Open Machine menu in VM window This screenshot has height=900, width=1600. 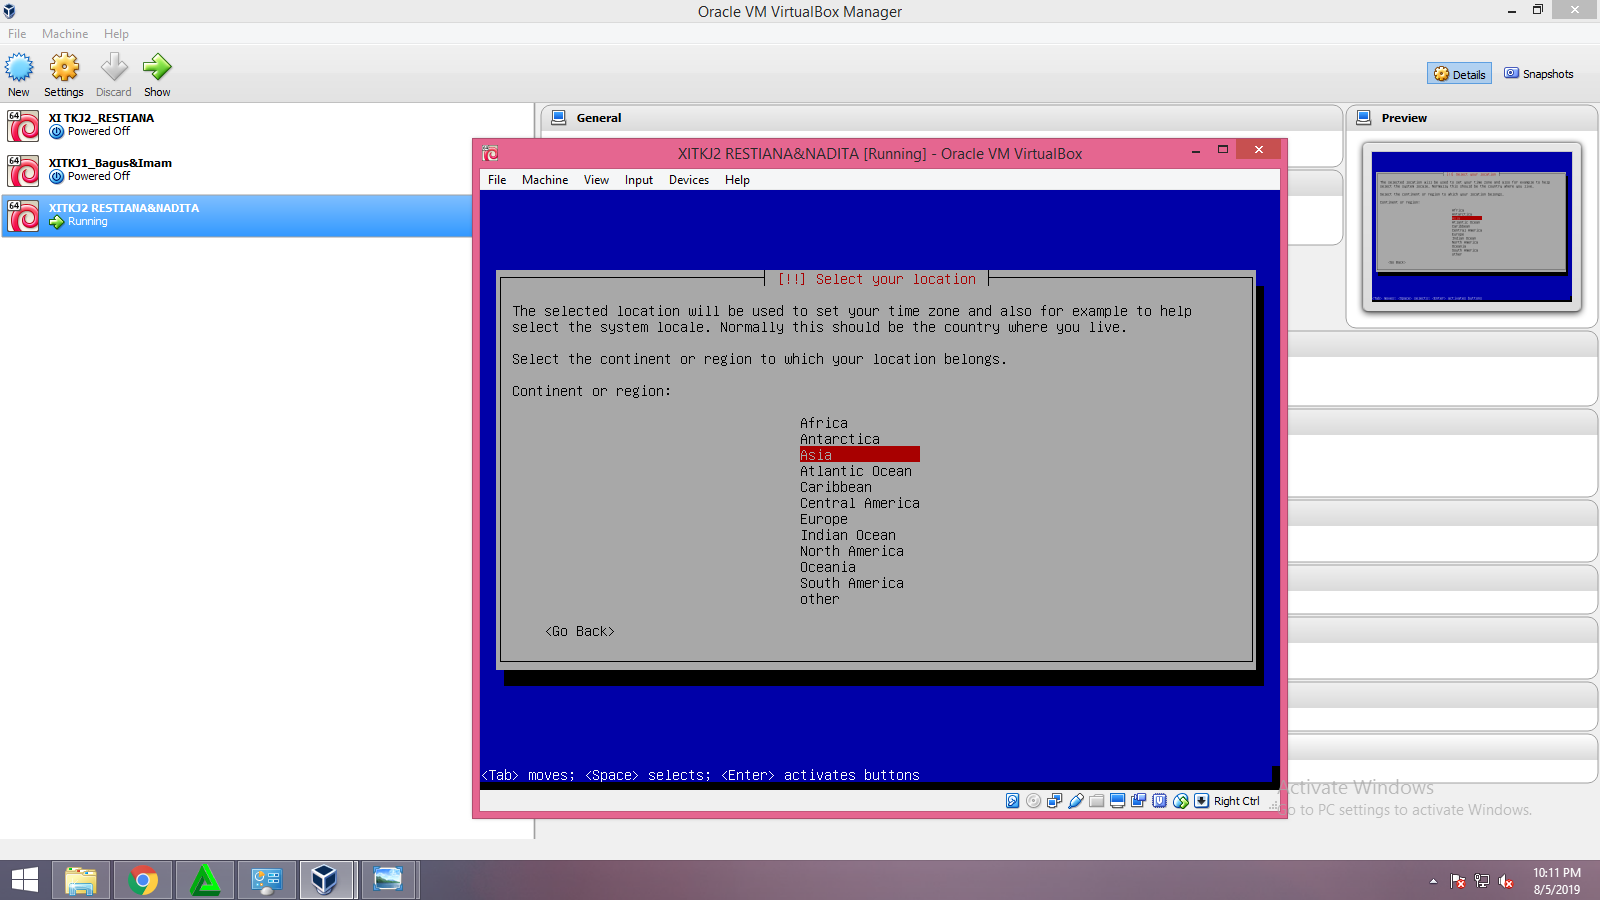545,180
